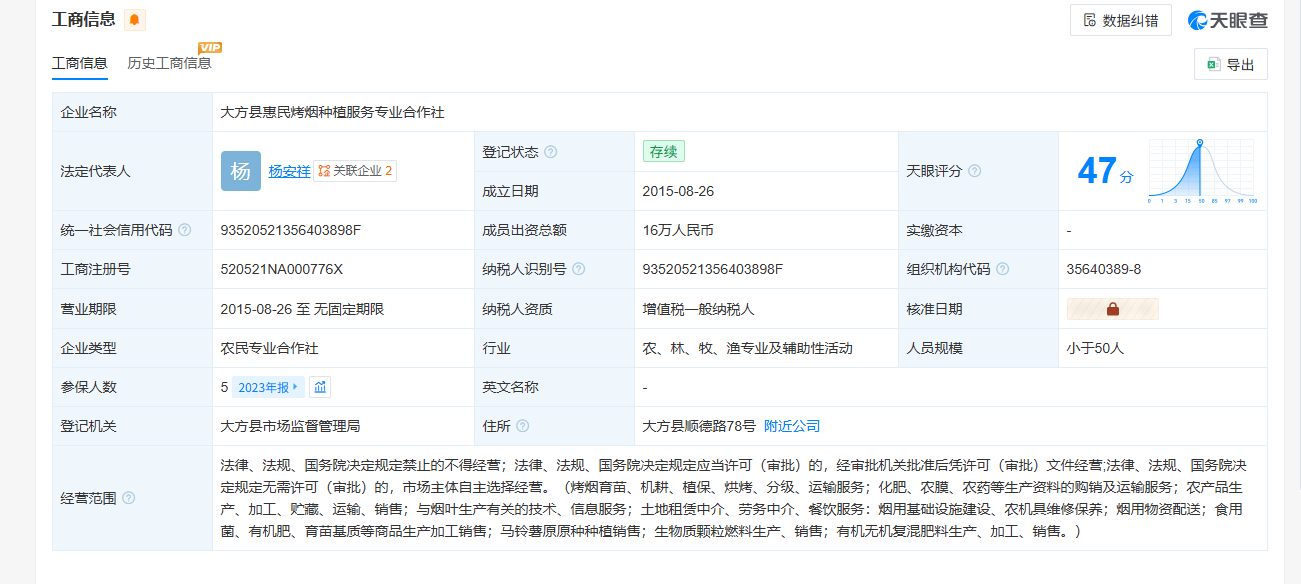Image resolution: width=1301 pixels, height=584 pixels.
Task: Click help icon beside 统一社会信用代码
Action: pos(185,230)
